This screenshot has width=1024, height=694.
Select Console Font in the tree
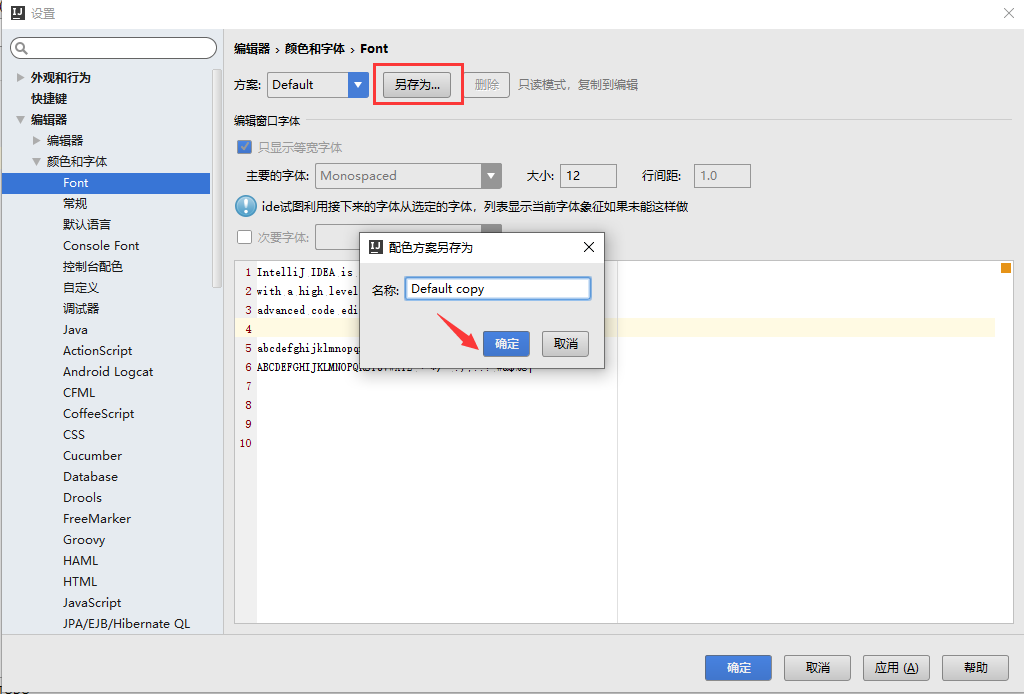coord(101,245)
